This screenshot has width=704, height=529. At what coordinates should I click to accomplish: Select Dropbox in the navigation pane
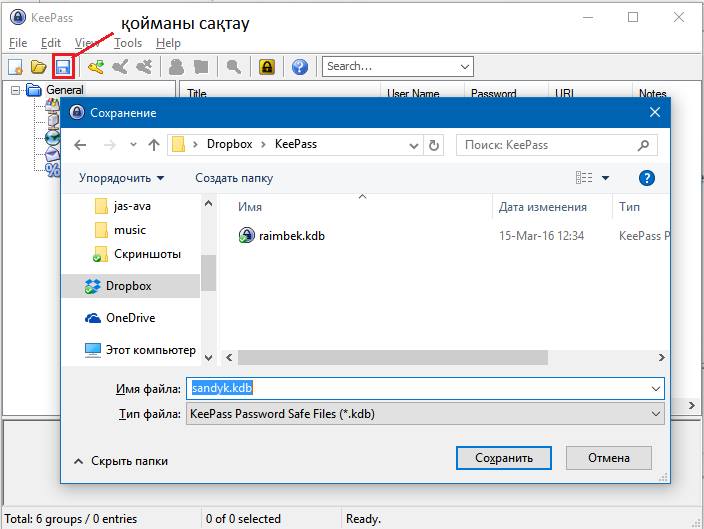tap(128, 286)
